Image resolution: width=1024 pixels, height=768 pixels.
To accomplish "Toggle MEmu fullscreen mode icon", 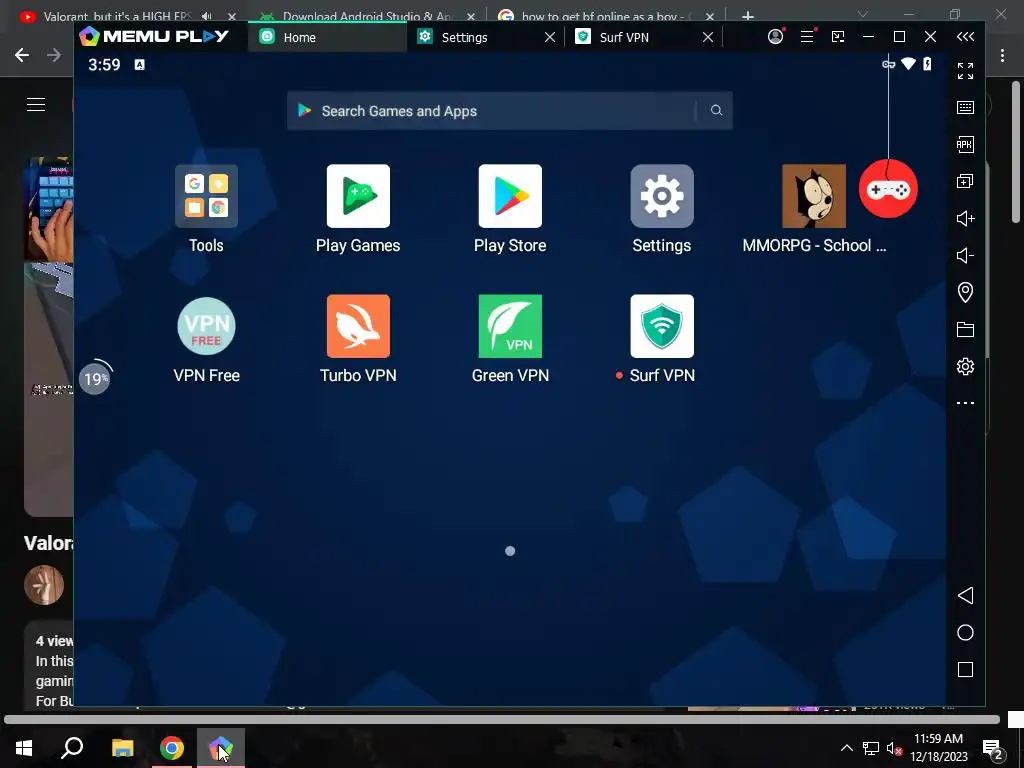I will [x=965, y=71].
